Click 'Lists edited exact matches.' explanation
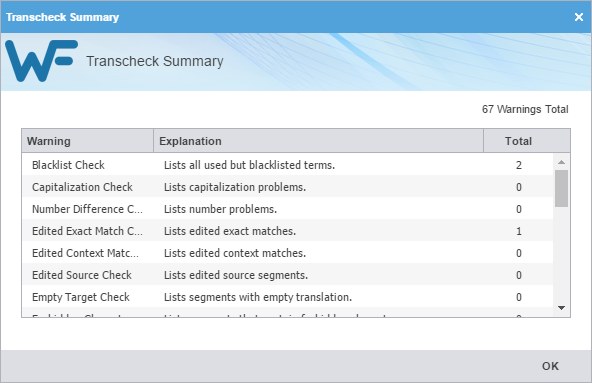The image size is (592, 383). click(230, 231)
